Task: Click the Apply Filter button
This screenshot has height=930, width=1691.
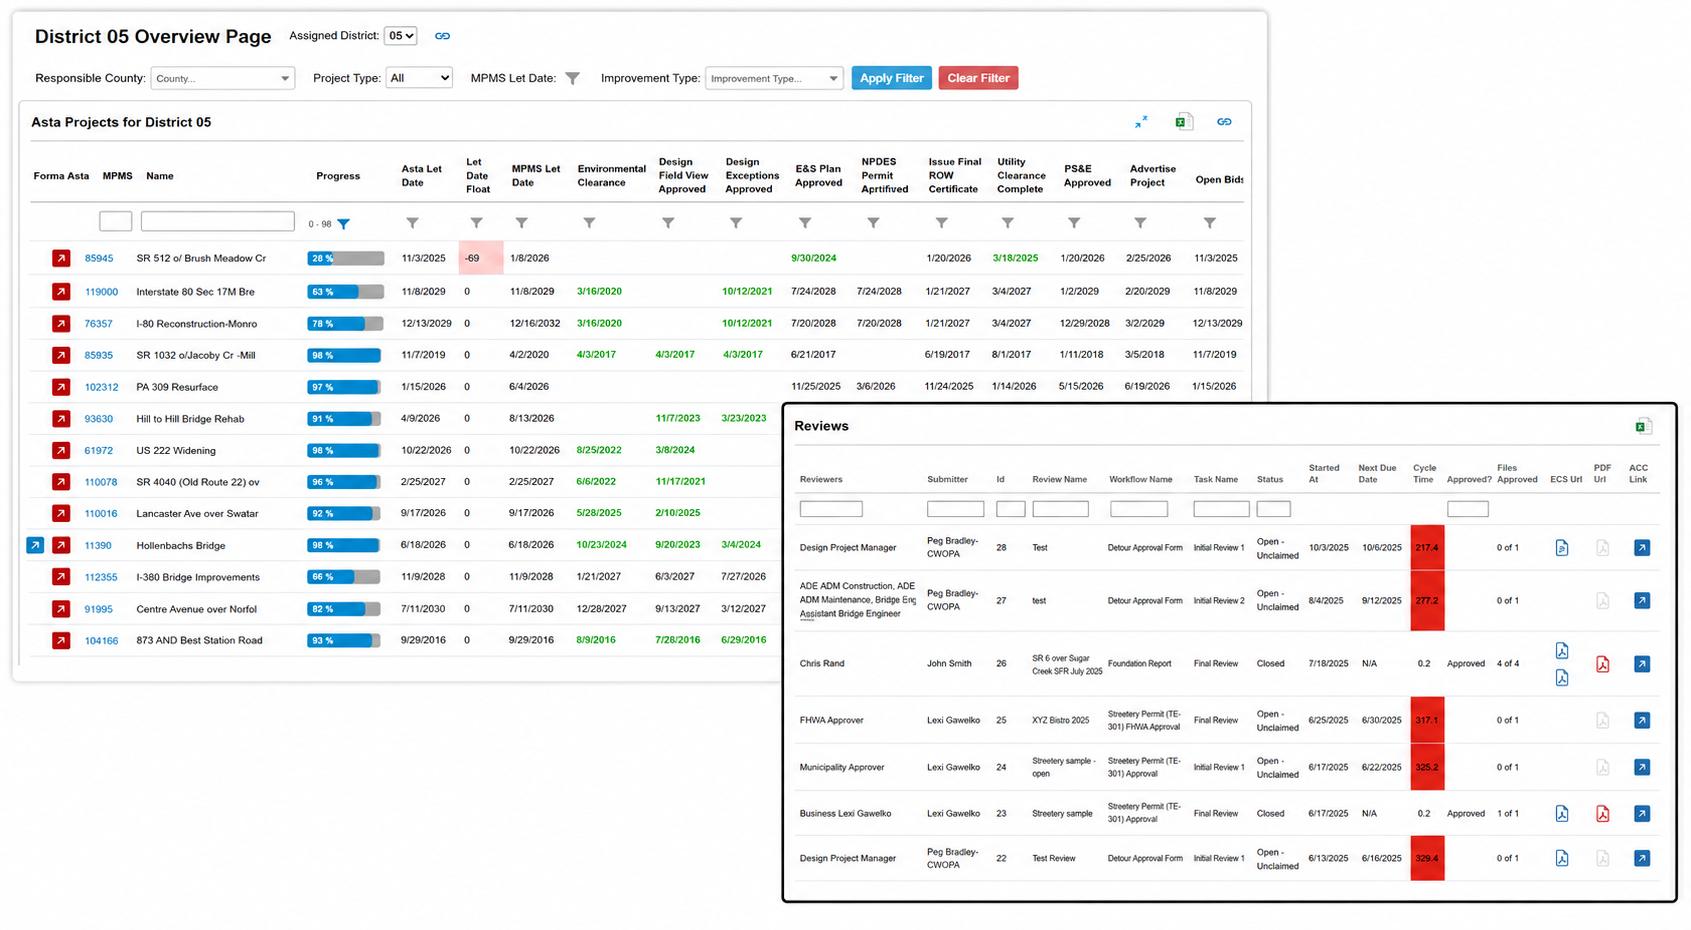Action: click(891, 78)
